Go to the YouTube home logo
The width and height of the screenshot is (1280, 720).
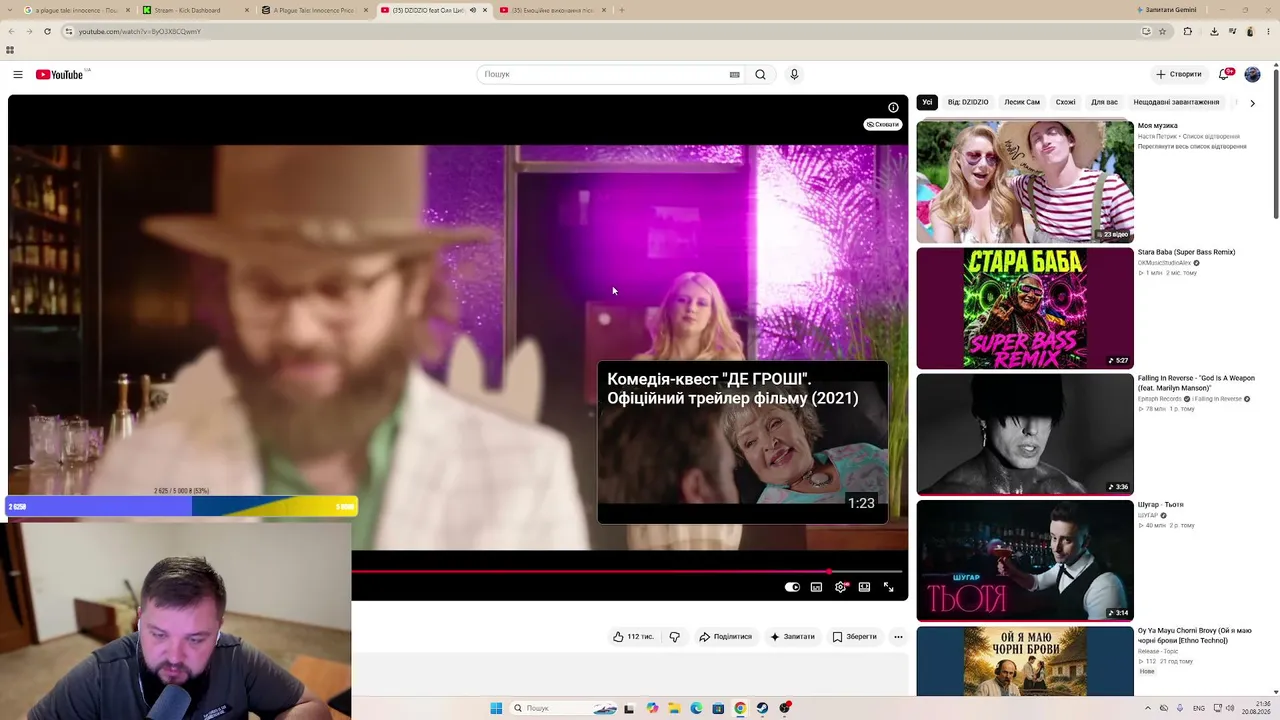(60, 75)
